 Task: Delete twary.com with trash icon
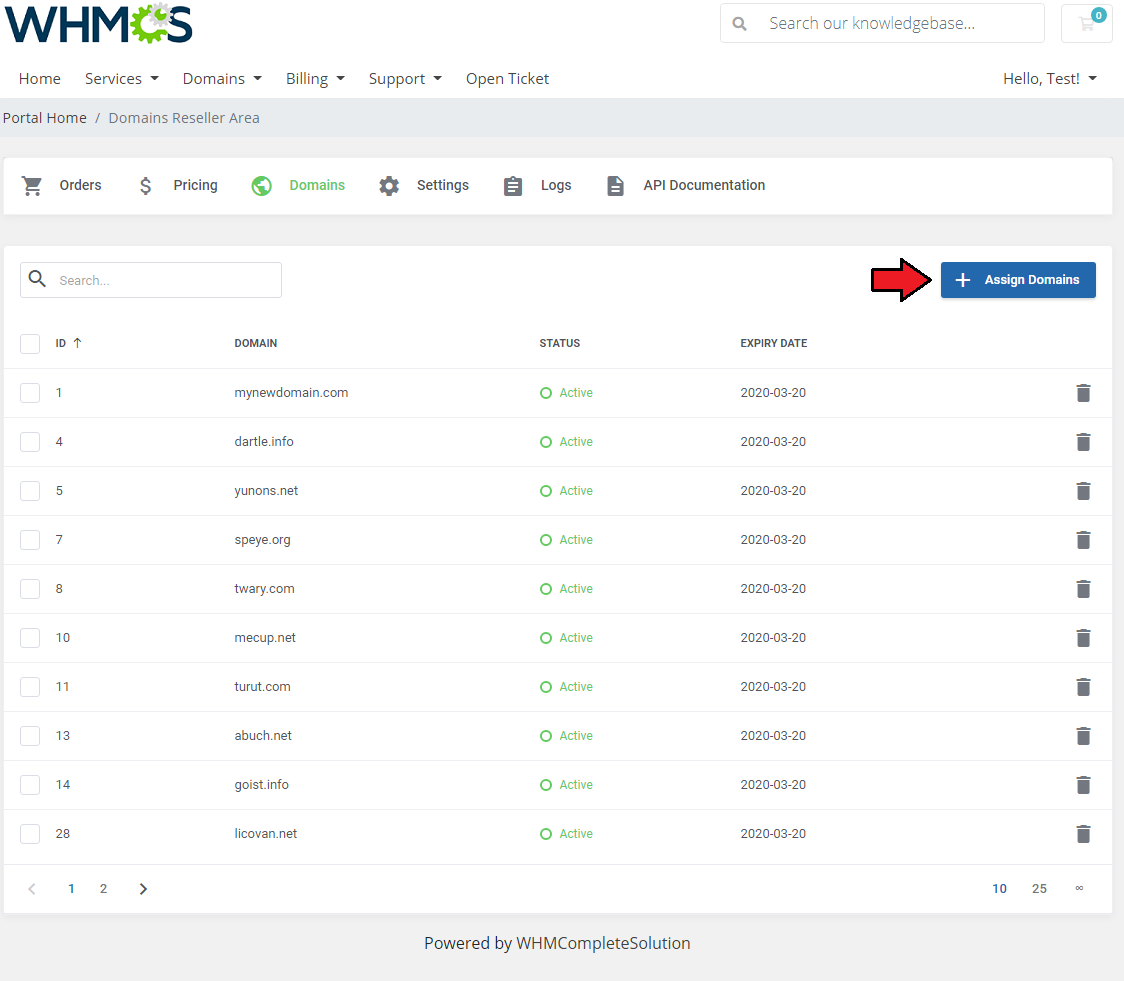click(x=1083, y=589)
